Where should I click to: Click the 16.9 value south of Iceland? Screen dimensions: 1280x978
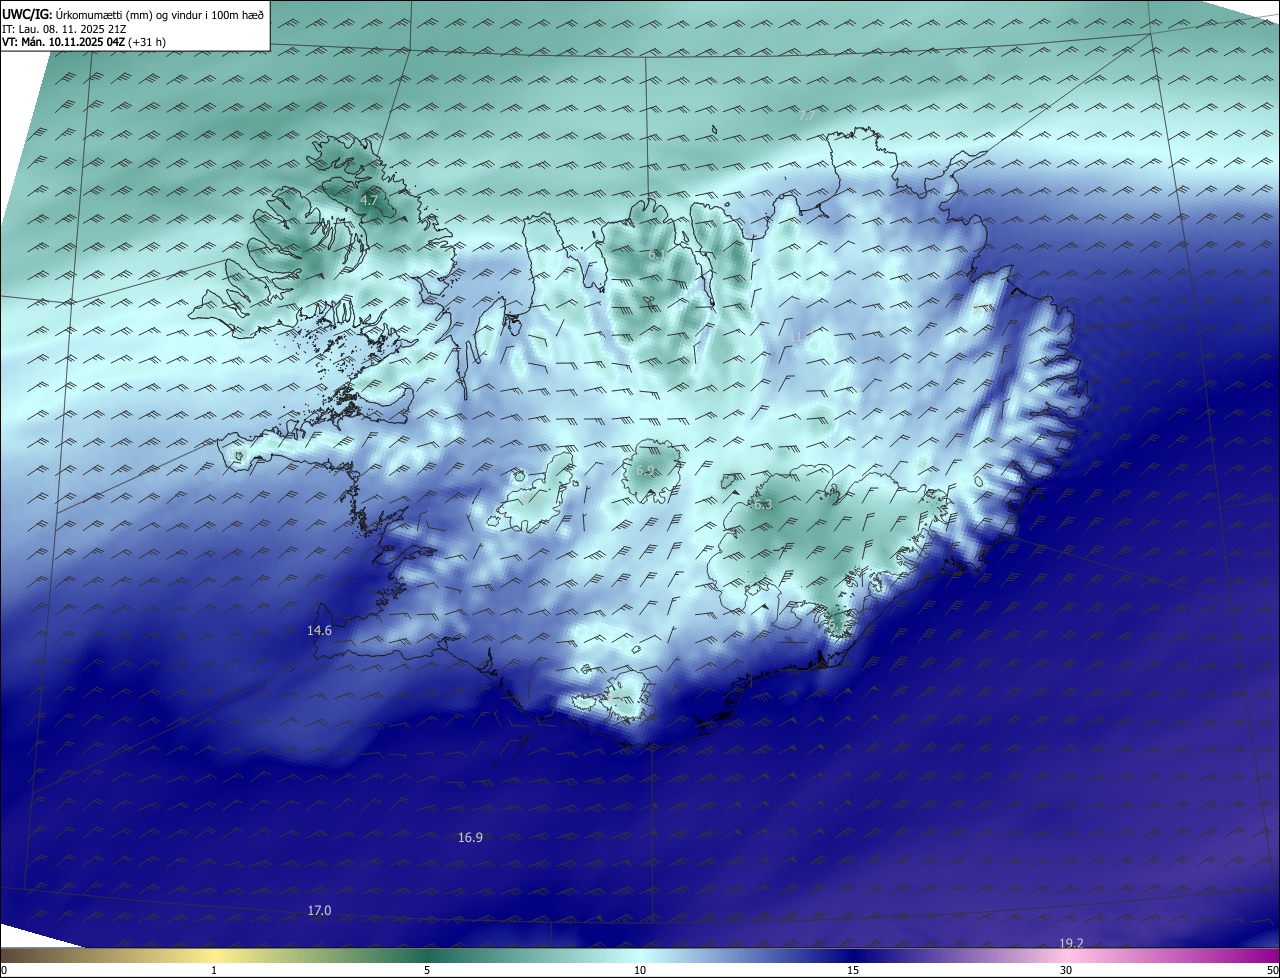pos(470,838)
